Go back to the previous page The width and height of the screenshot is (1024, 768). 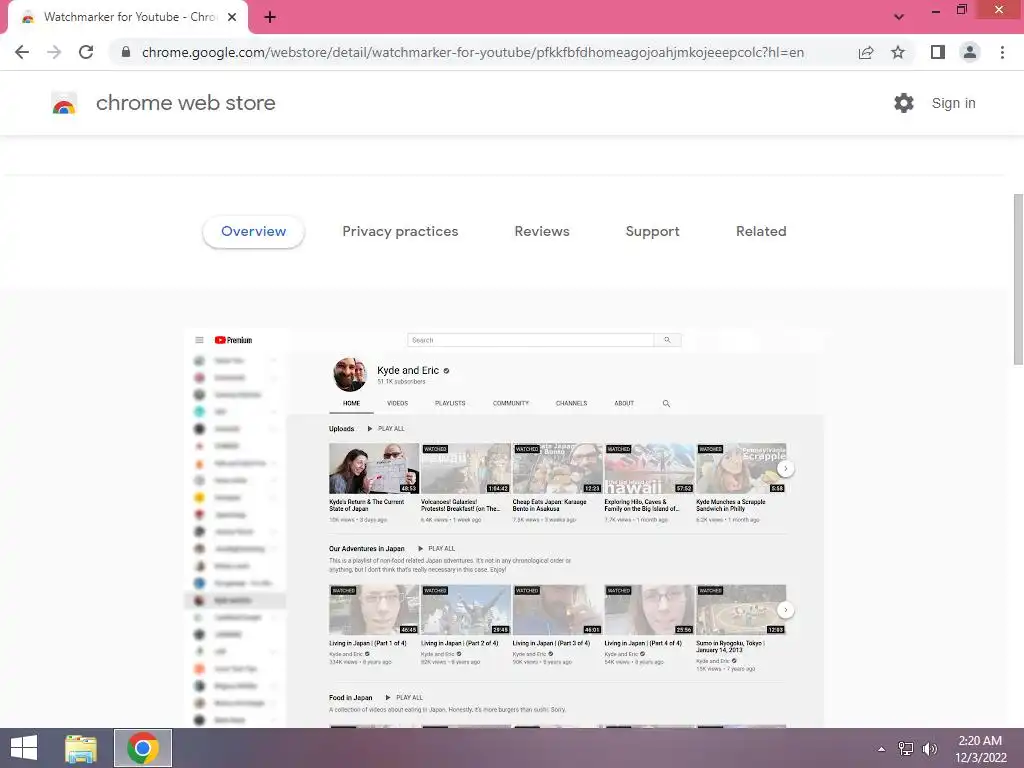[x=22, y=52]
